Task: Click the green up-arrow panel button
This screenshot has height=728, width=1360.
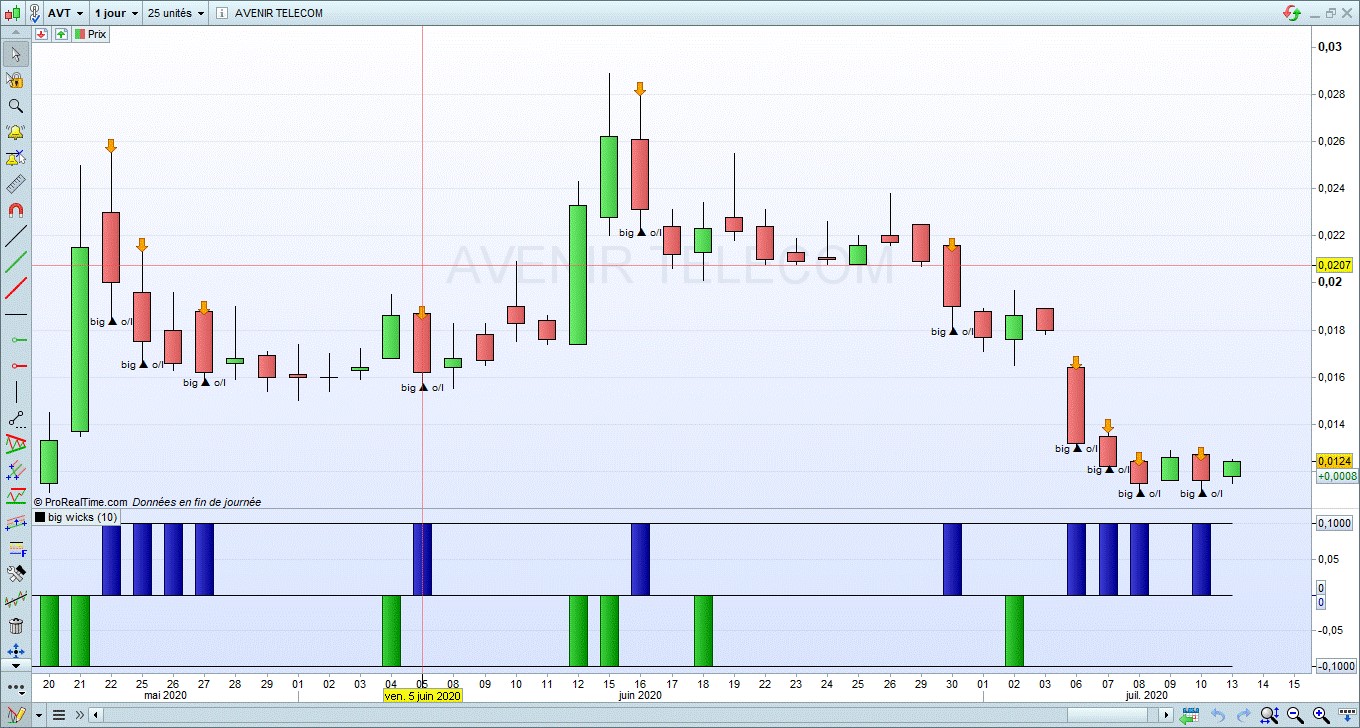Action: point(61,34)
